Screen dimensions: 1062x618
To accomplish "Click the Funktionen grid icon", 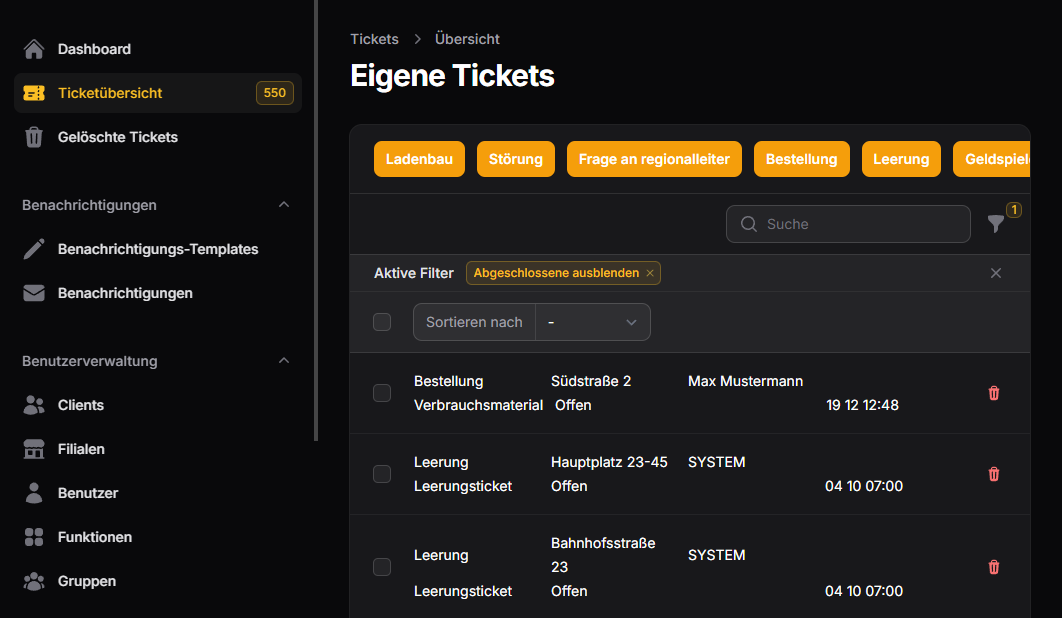I will (34, 537).
